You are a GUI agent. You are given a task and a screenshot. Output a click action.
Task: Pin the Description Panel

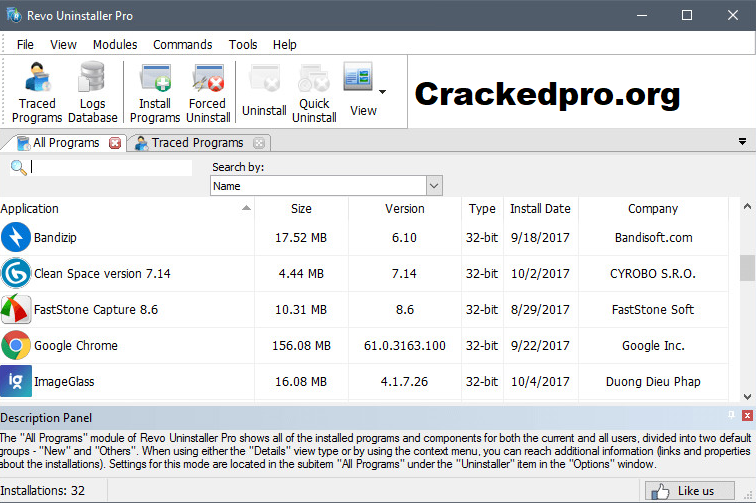pyautogui.click(x=731, y=415)
